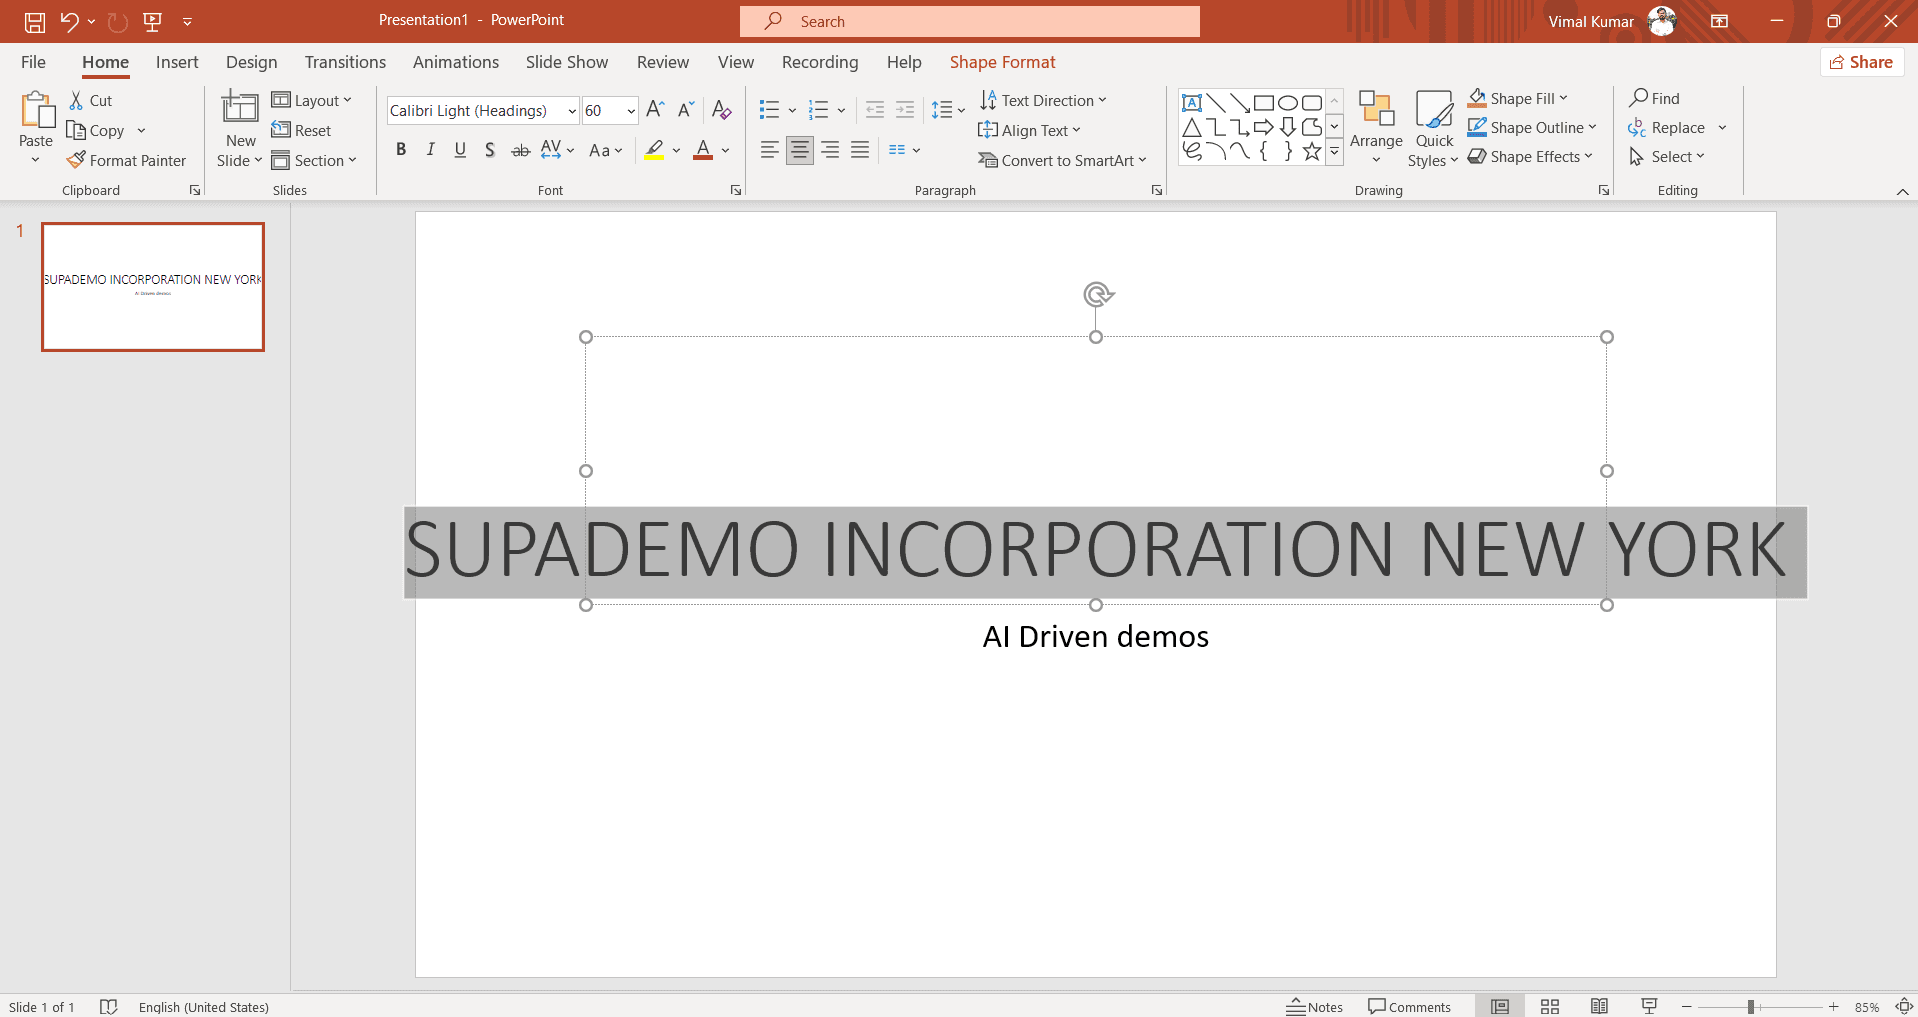Click the Decrease Font Size icon
The width and height of the screenshot is (1918, 1017).
point(686,109)
